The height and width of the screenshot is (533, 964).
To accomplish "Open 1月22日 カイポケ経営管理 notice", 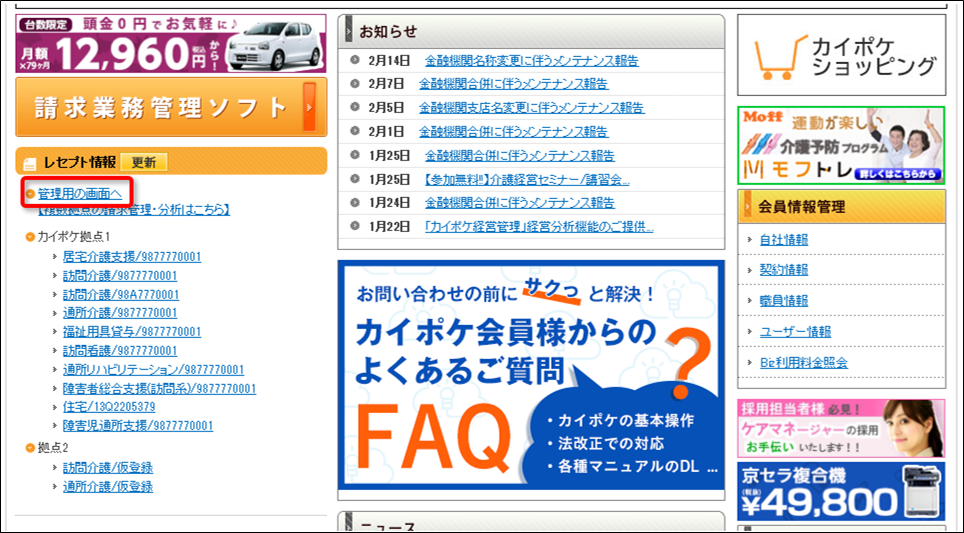I will pyautogui.click(x=539, y=227).
